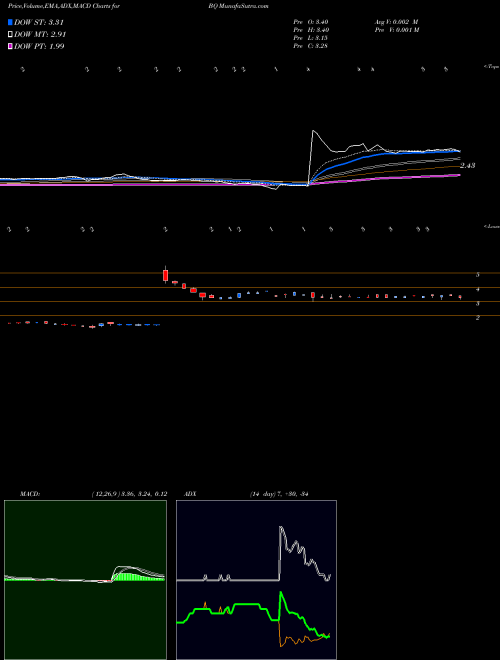Open the MACD indicator chart panel
The width and height of the screenshot is (500, 660).
85,580
